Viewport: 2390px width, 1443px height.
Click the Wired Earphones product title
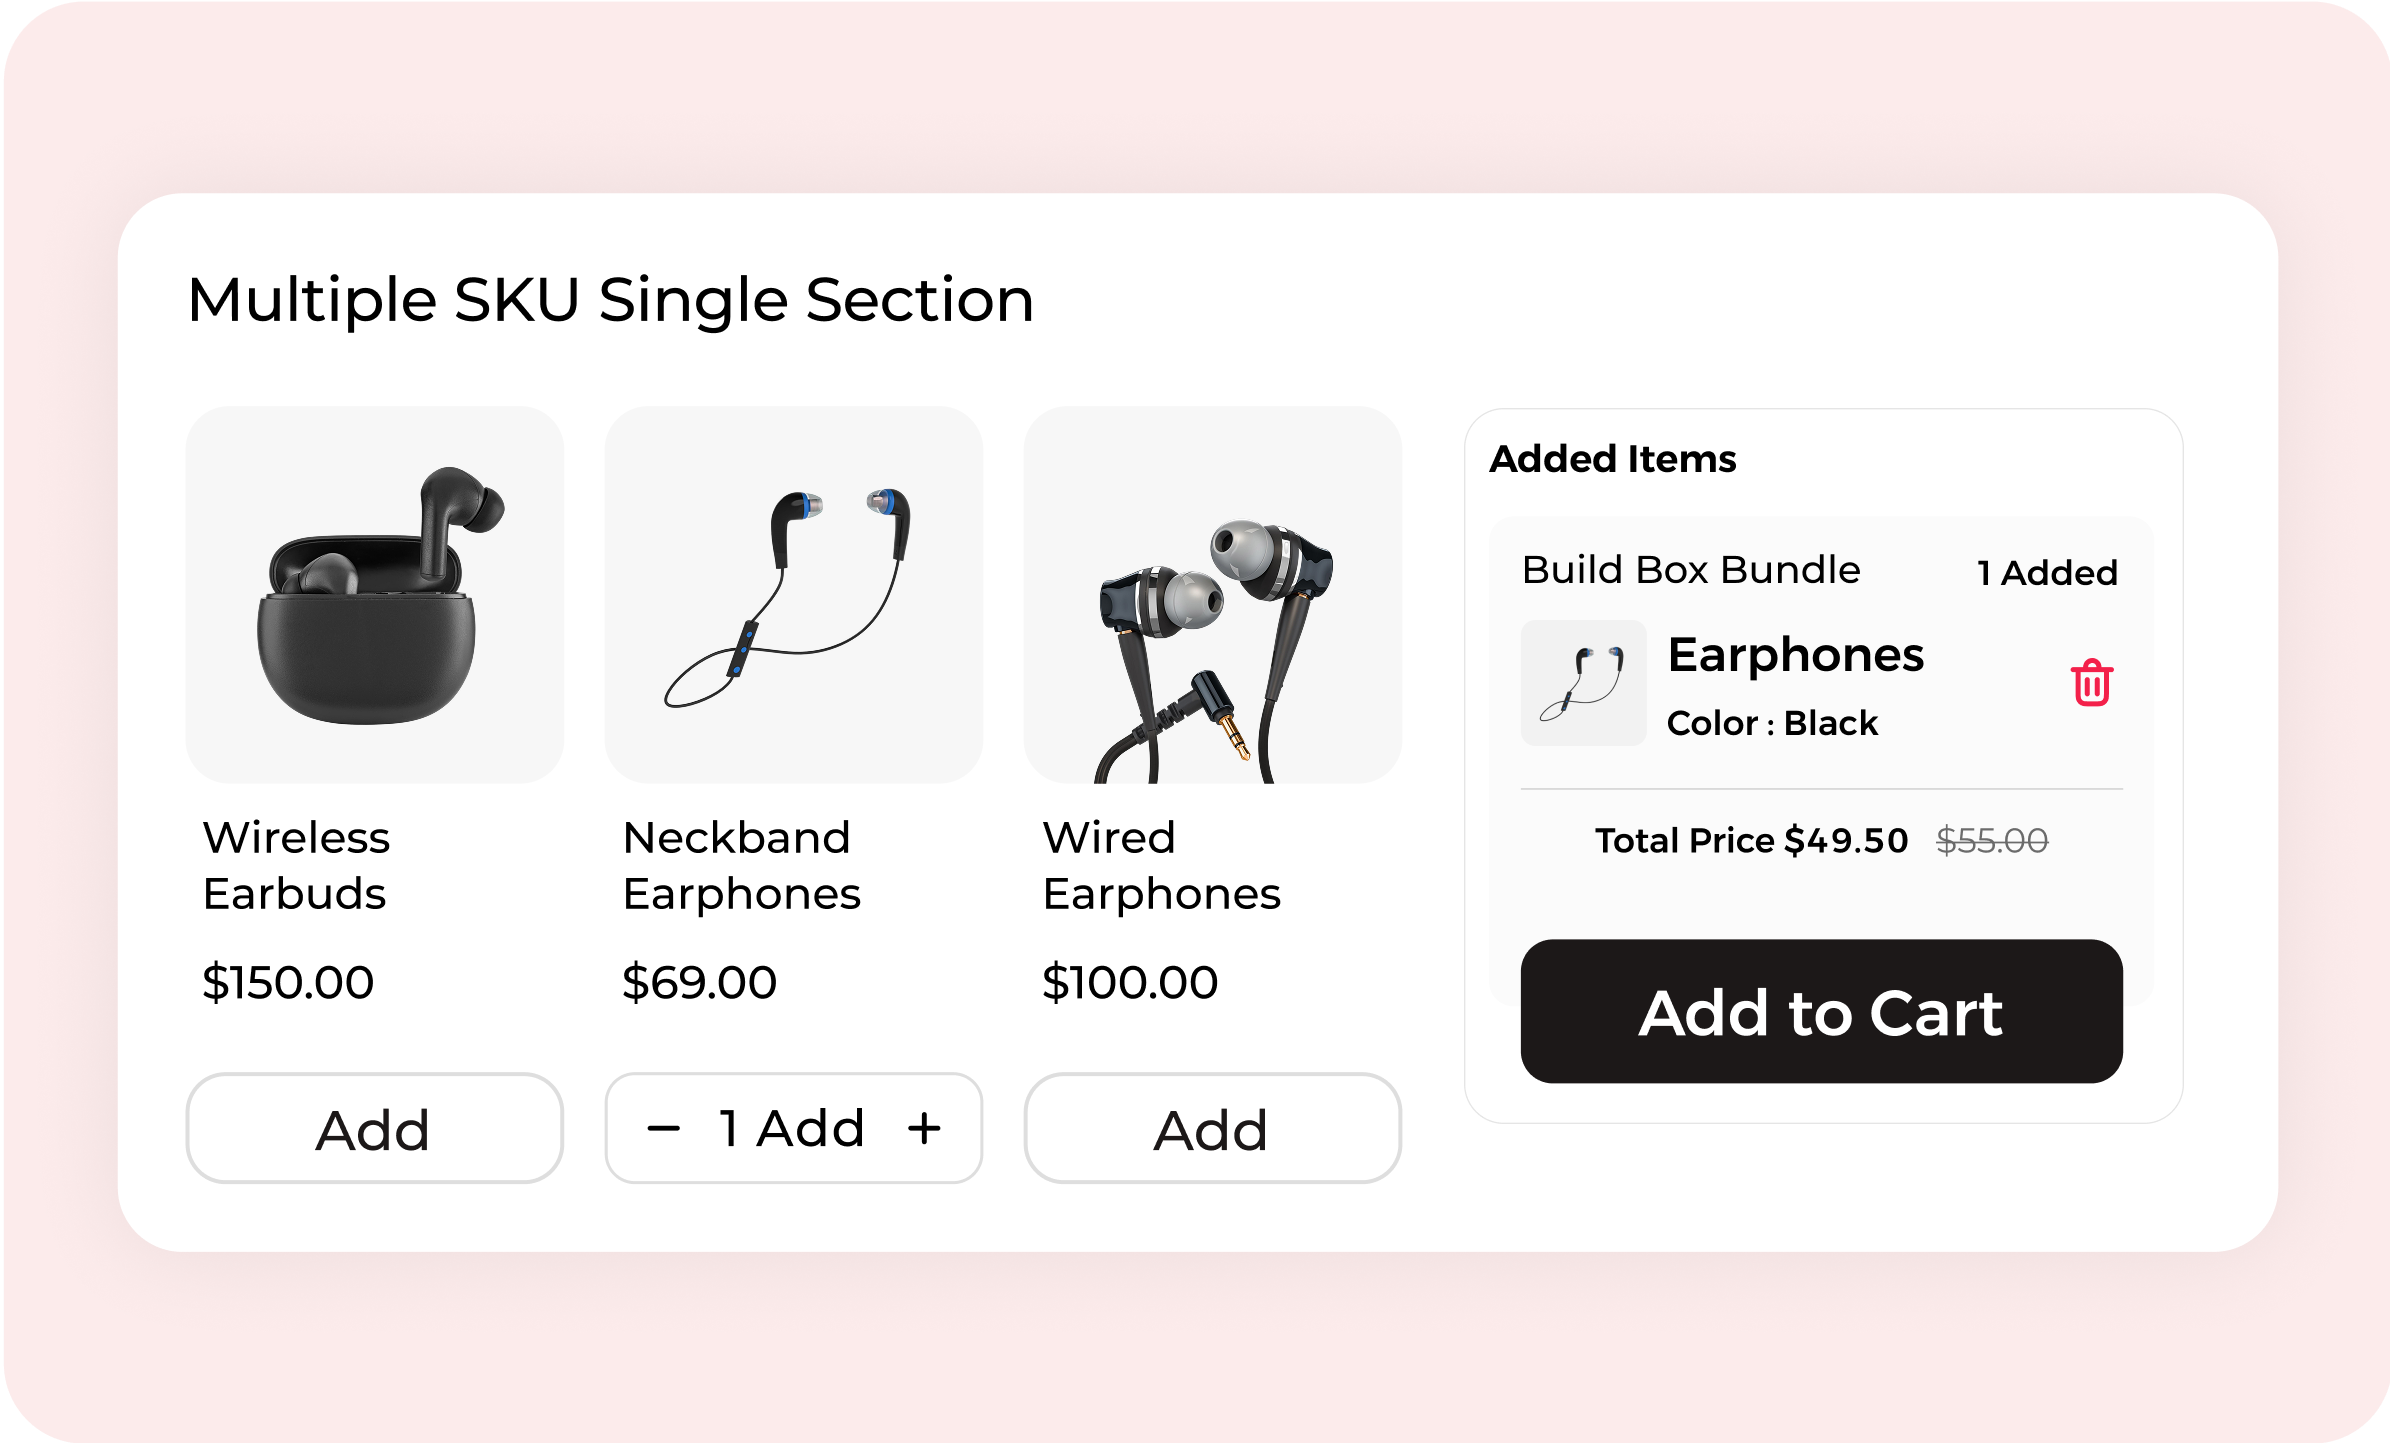[x=1161, y=865]
